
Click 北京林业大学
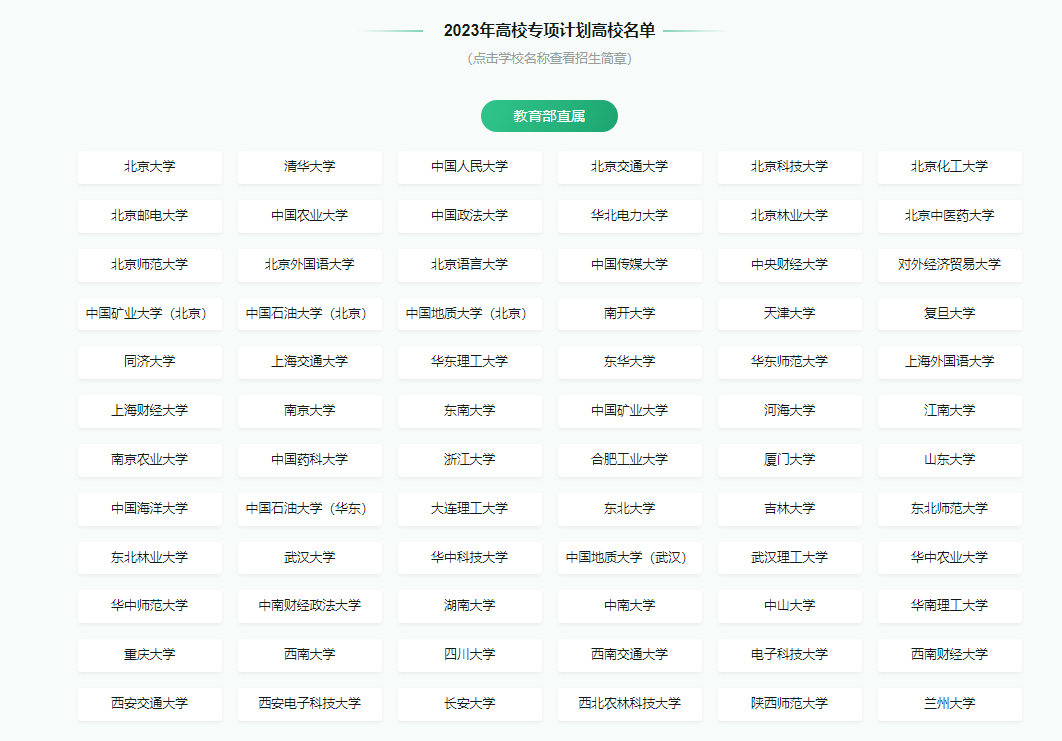(x=790, y=215)
